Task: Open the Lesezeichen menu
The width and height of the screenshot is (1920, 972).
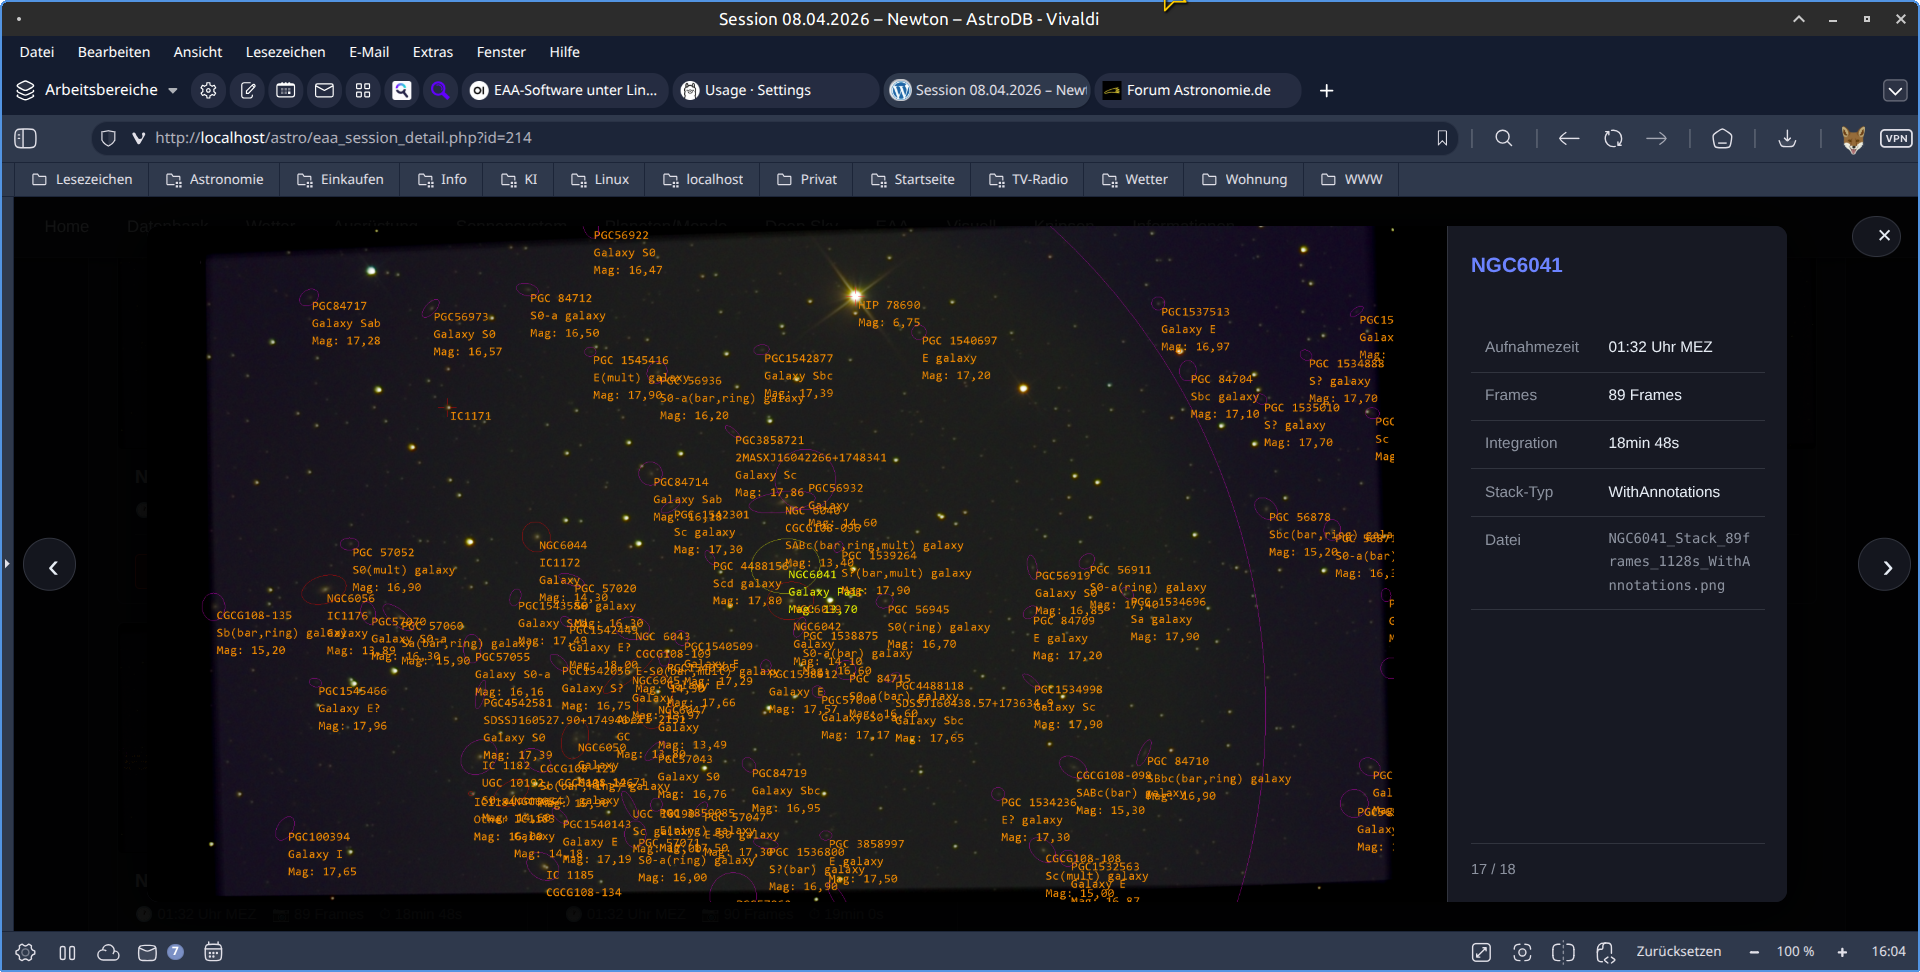Action: [x=285, y=52]
